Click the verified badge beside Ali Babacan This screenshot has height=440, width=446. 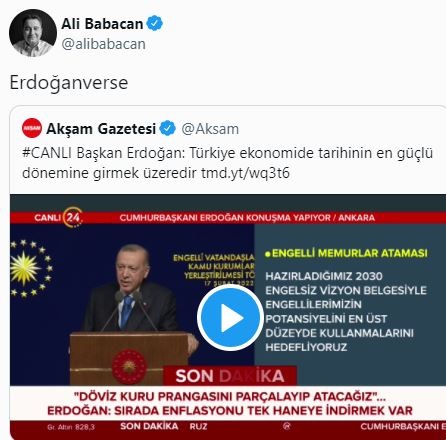[155, 23]
